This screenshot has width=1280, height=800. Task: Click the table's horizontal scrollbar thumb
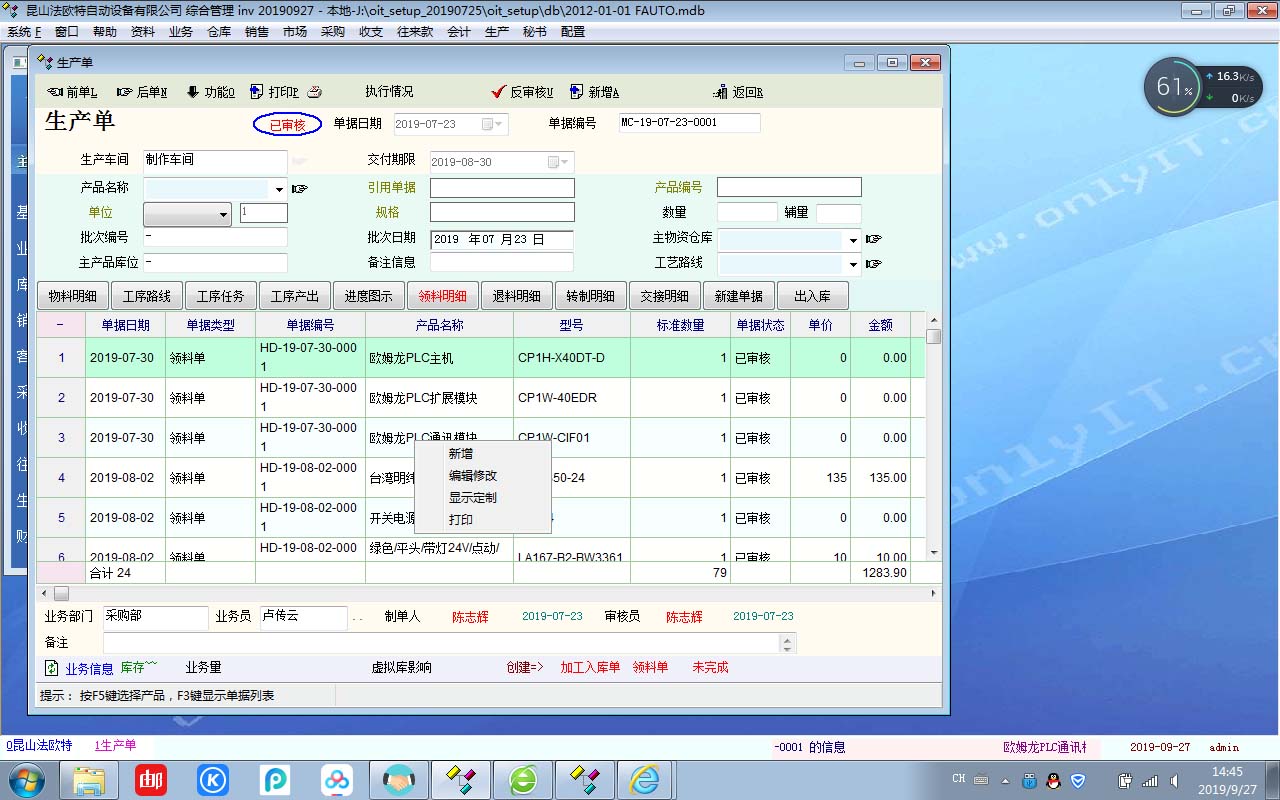pyautogui.click(x=62, y=593)
